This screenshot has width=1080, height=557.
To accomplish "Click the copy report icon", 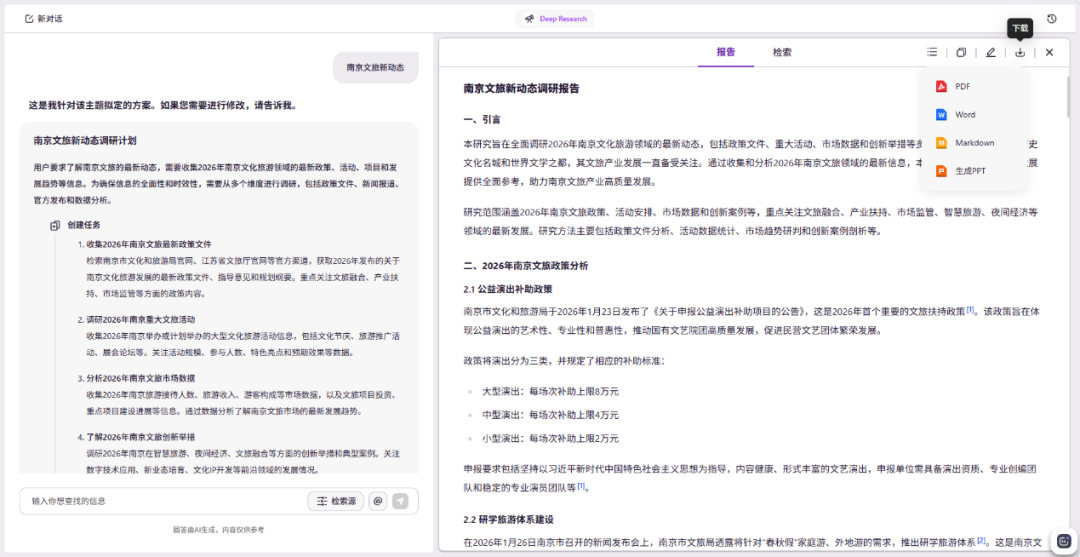I will click(x=961, y=53).
